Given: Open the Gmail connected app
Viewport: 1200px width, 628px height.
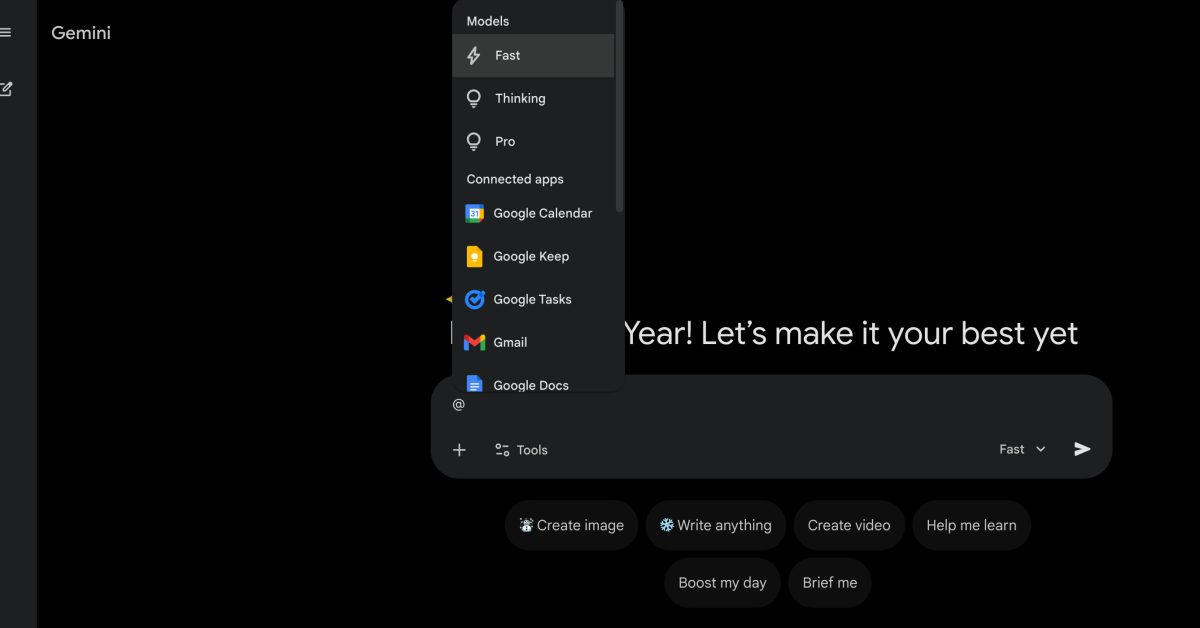Looking at the screenshot, I should 510,342.
